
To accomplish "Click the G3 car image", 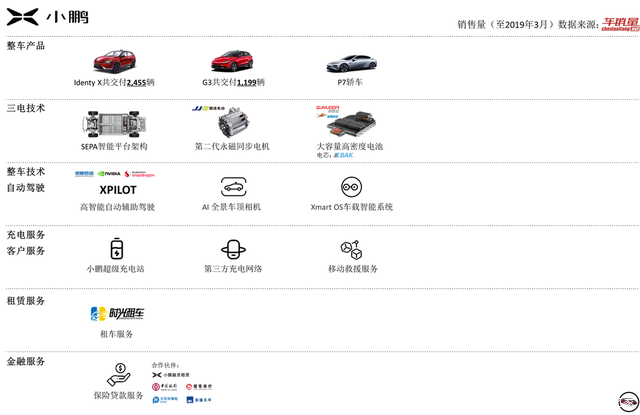I will click(x=233, y=61).
